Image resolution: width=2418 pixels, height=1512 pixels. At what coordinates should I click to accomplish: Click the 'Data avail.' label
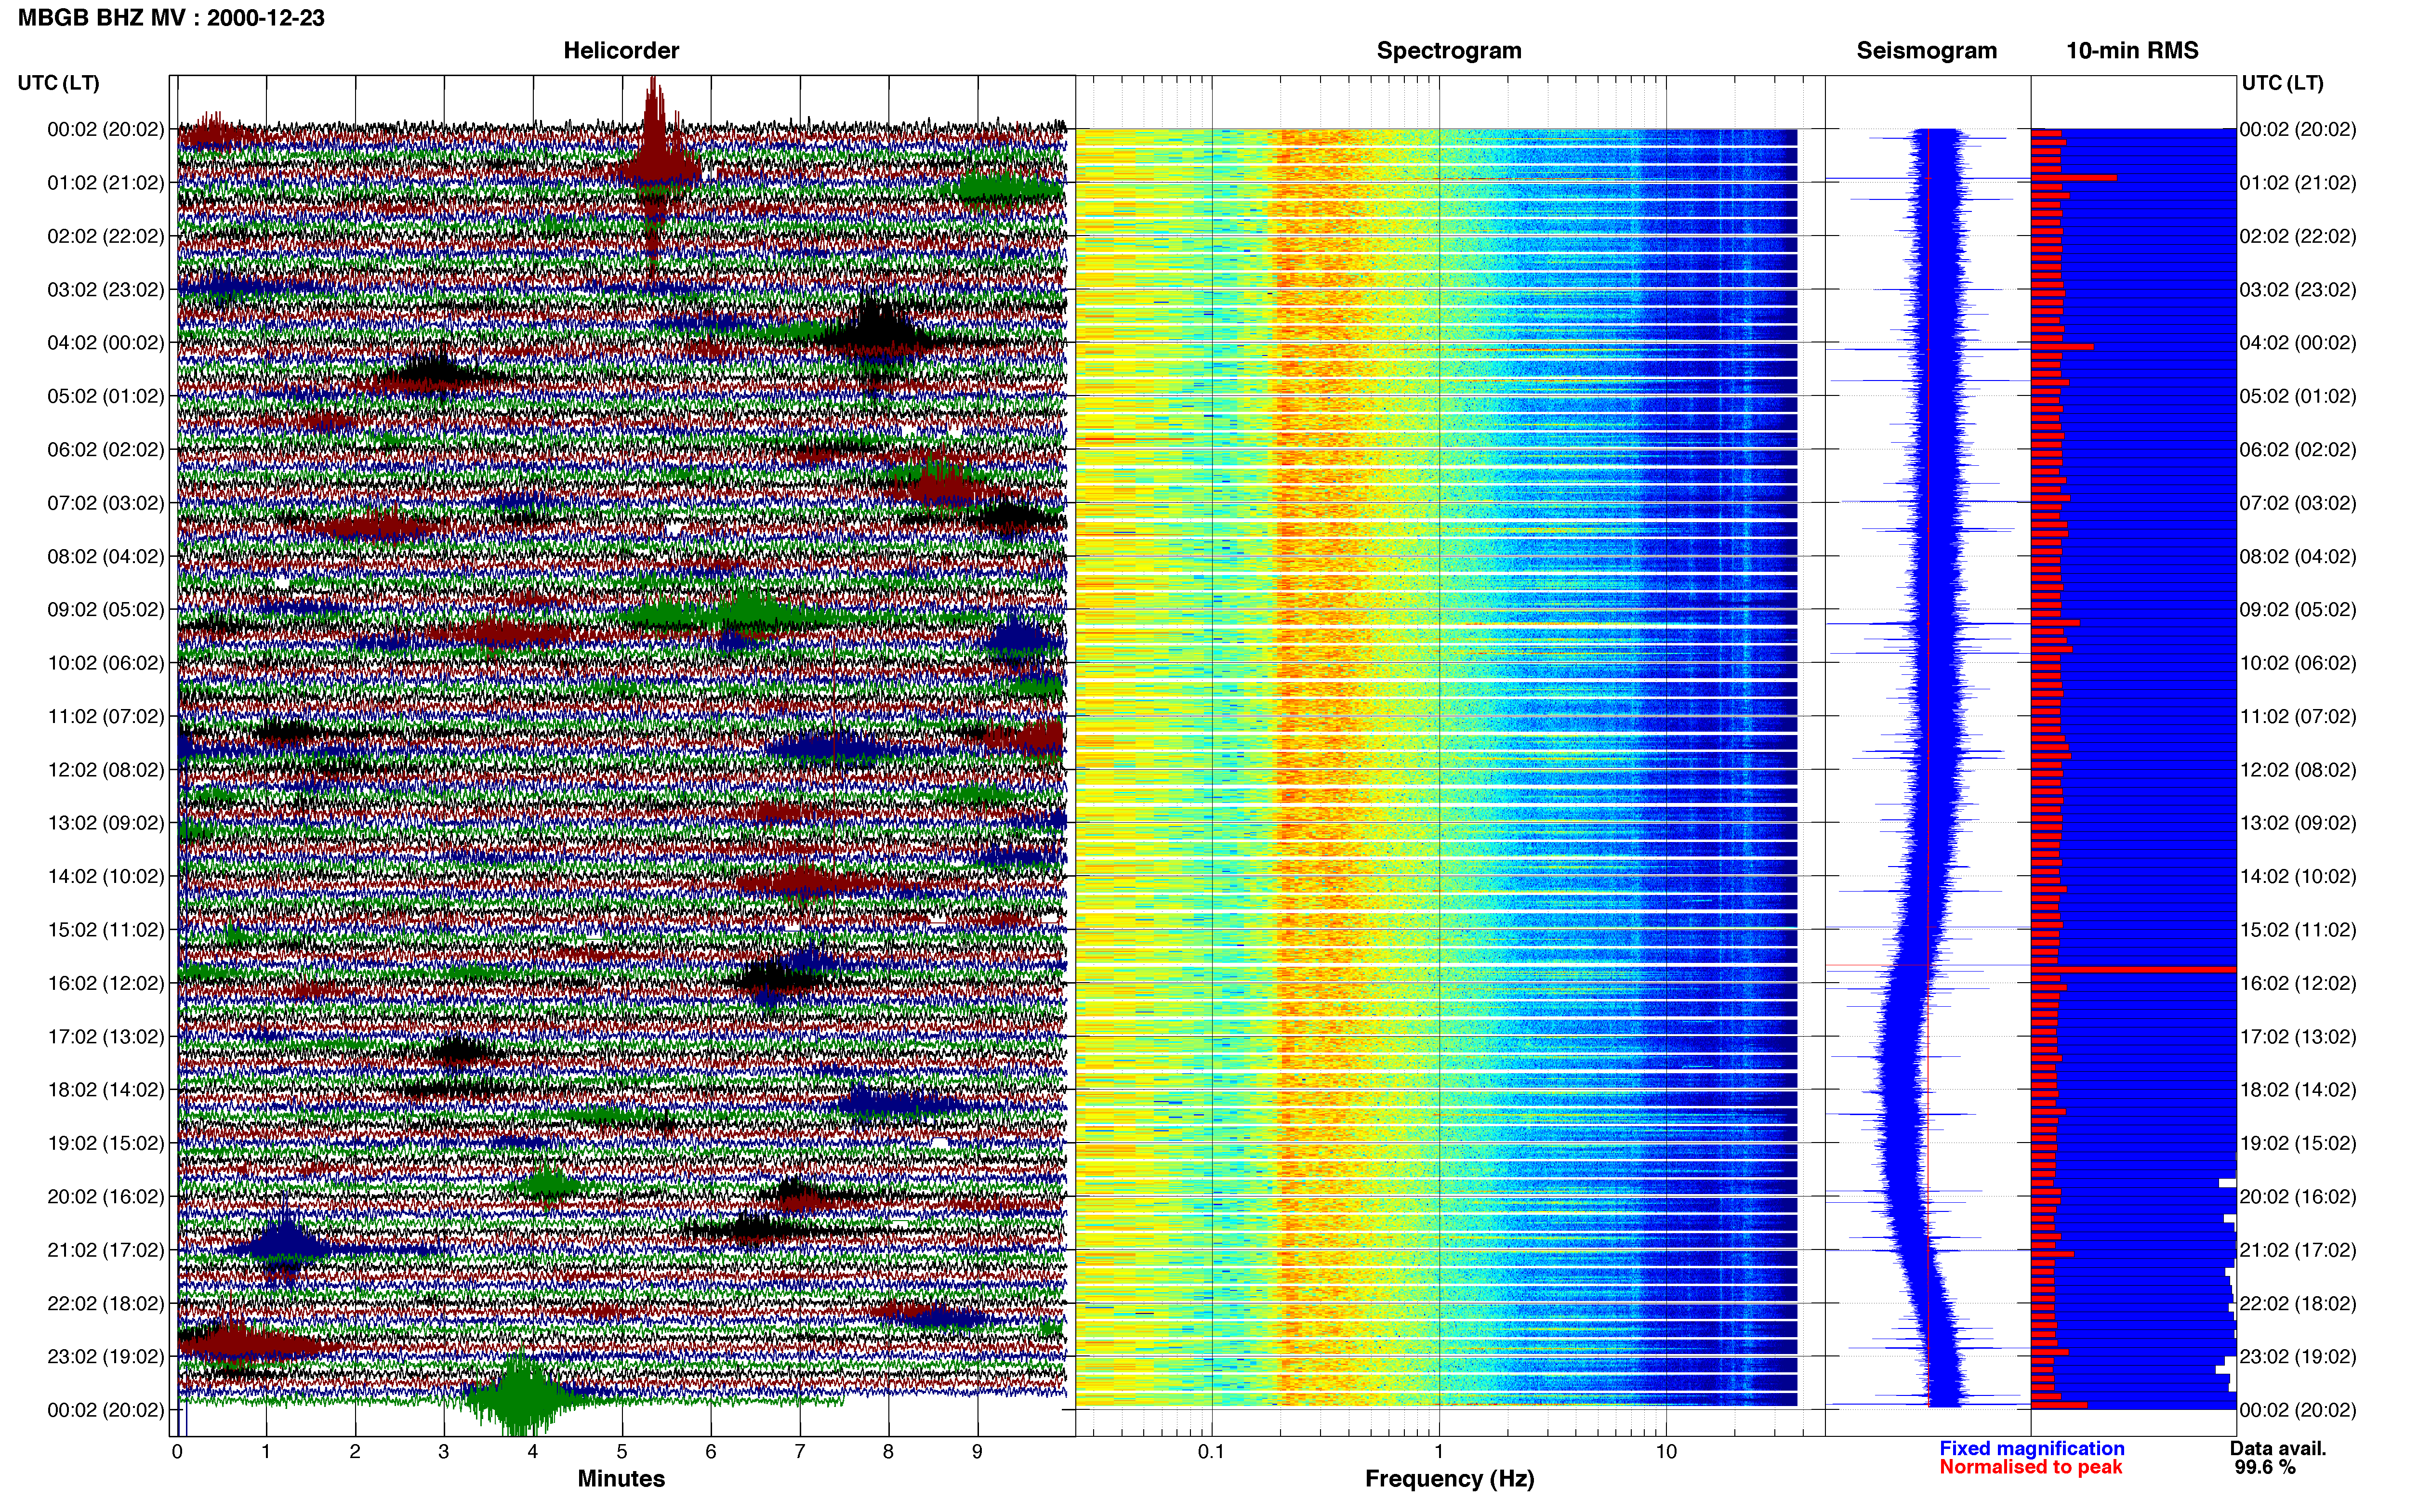point(2278,1448)
